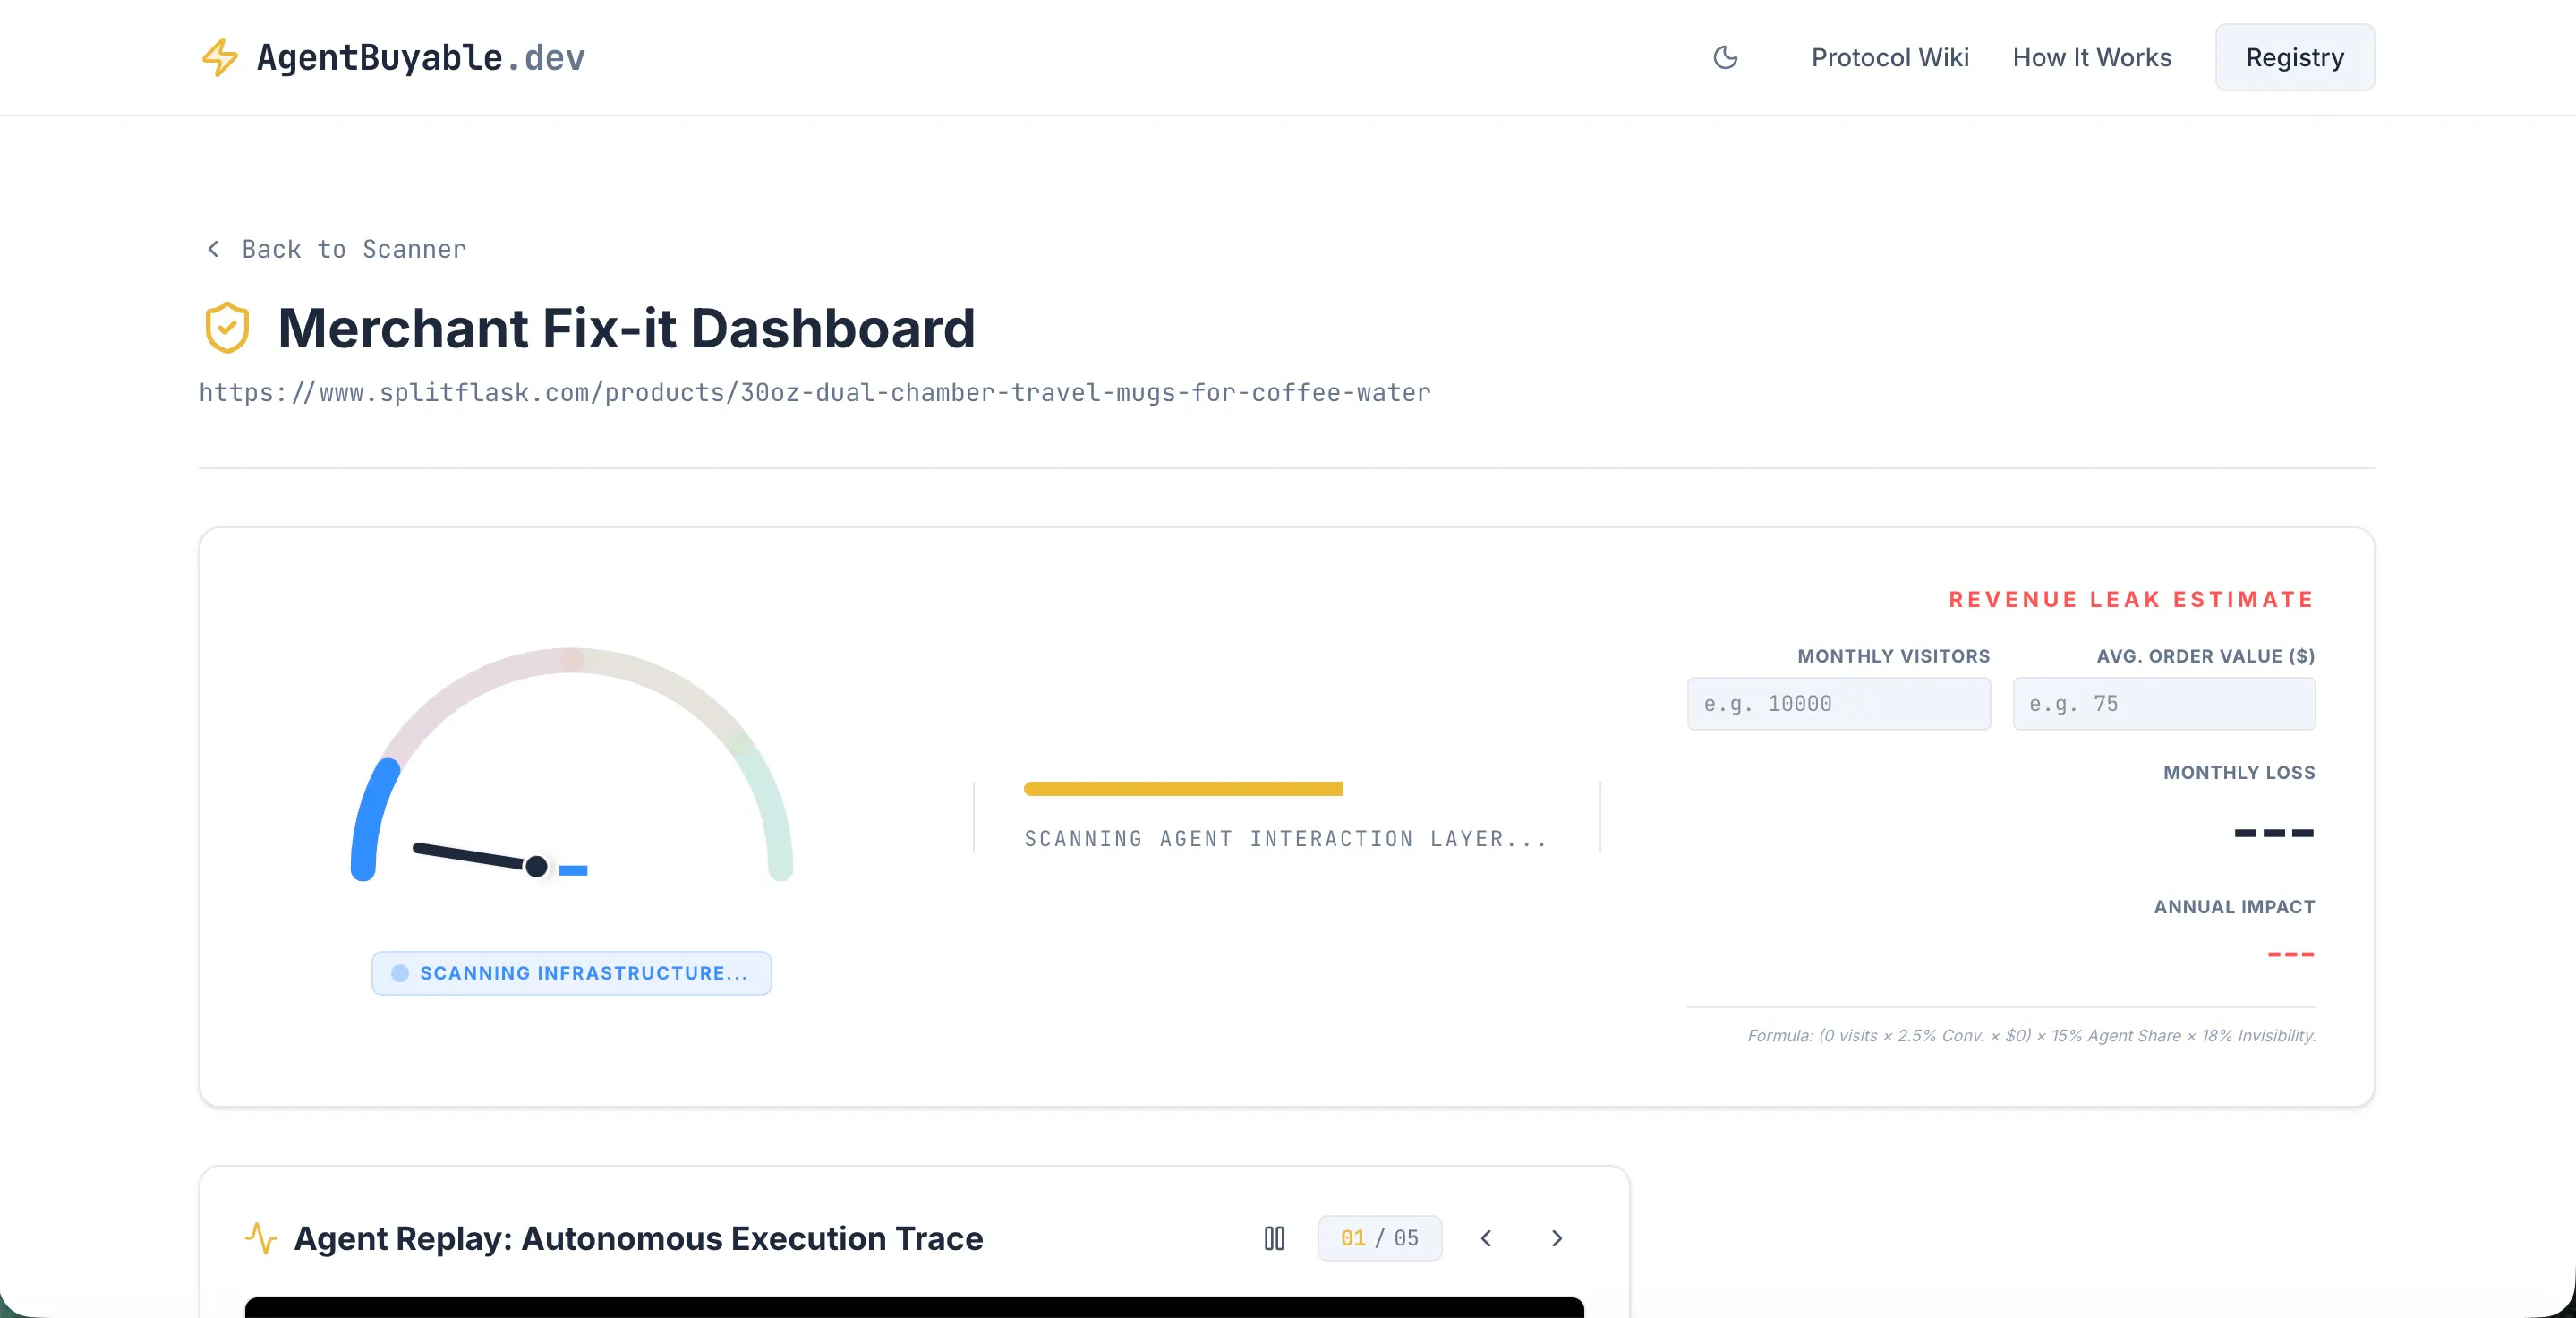Click the formula footnote text
The height and width of the screenshot is (1318, 2576).
tap(2032, 1035)
